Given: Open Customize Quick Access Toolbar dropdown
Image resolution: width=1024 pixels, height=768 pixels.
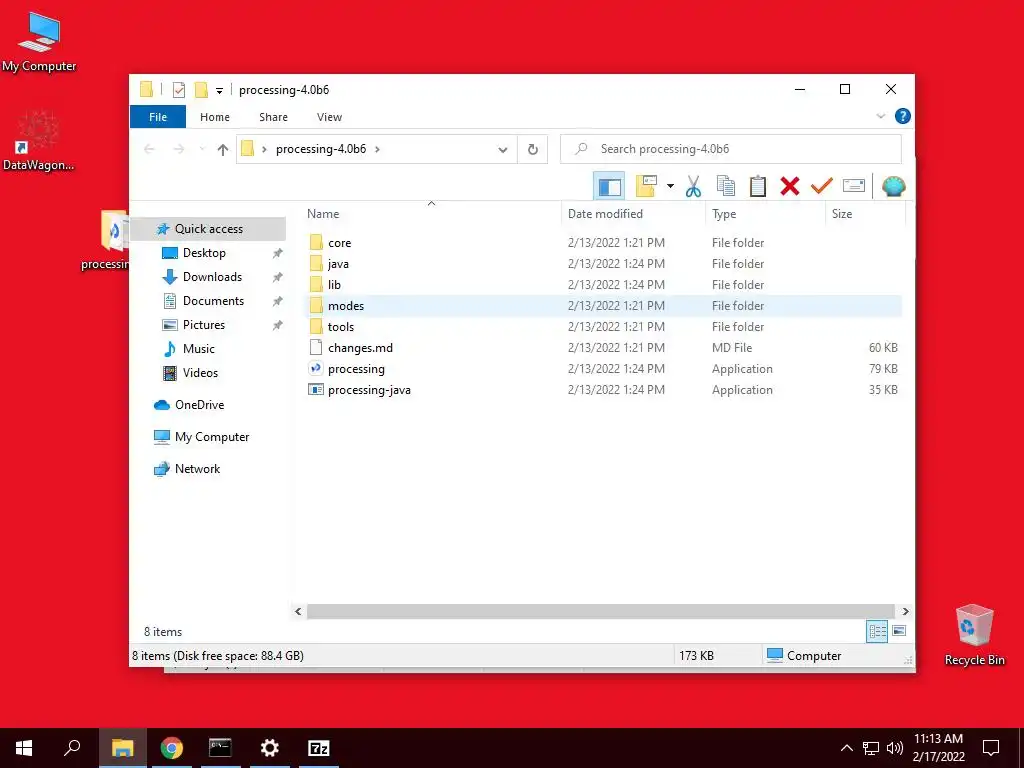Looking at the screenshot, I should pos(219,91).
